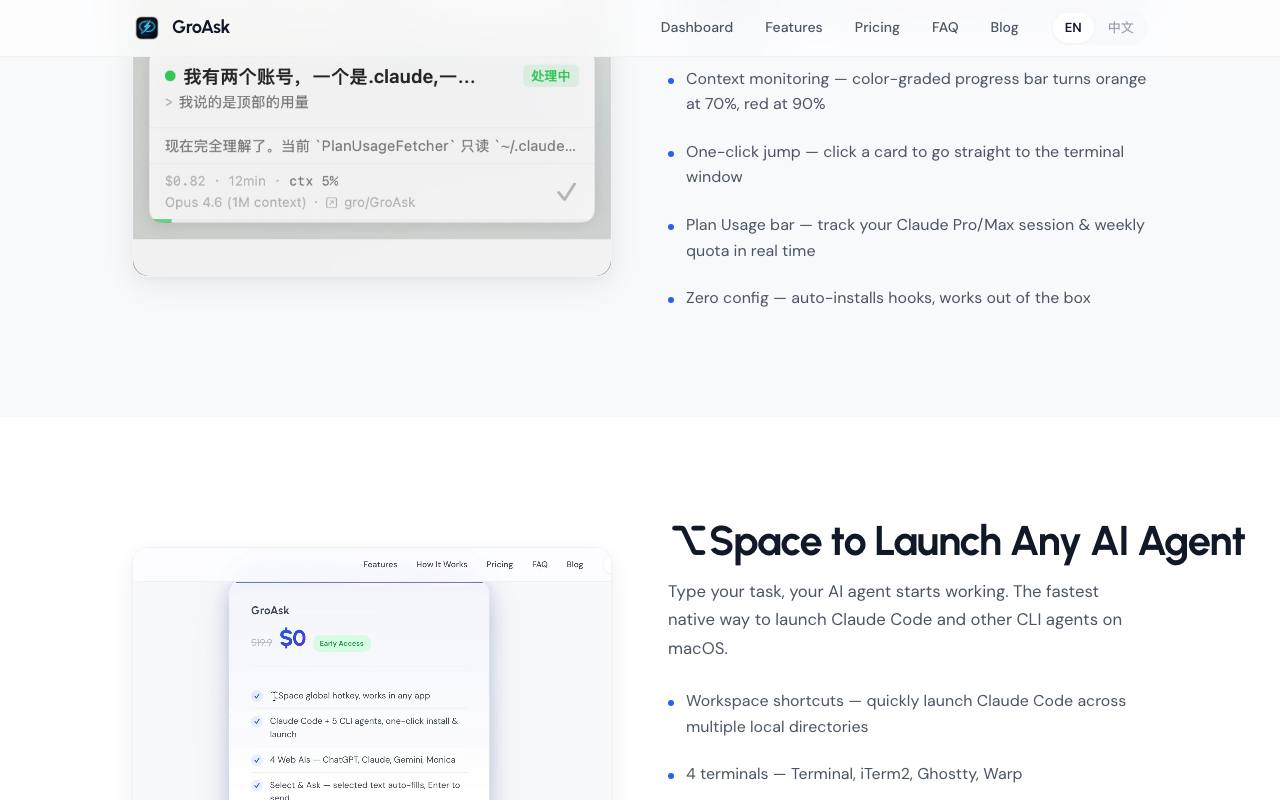Screen dimensions: 1280x800
Task: Click the '$0.82' cost value
Action: [x=185, y=181]
